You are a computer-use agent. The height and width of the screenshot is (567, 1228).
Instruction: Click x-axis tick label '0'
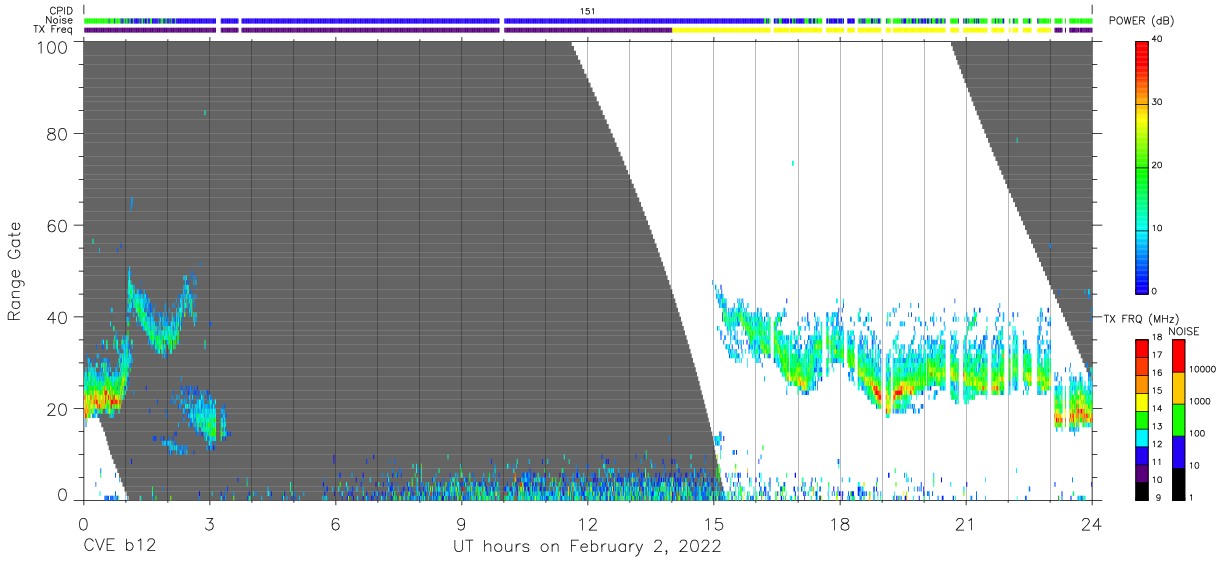tap(83, 524)
